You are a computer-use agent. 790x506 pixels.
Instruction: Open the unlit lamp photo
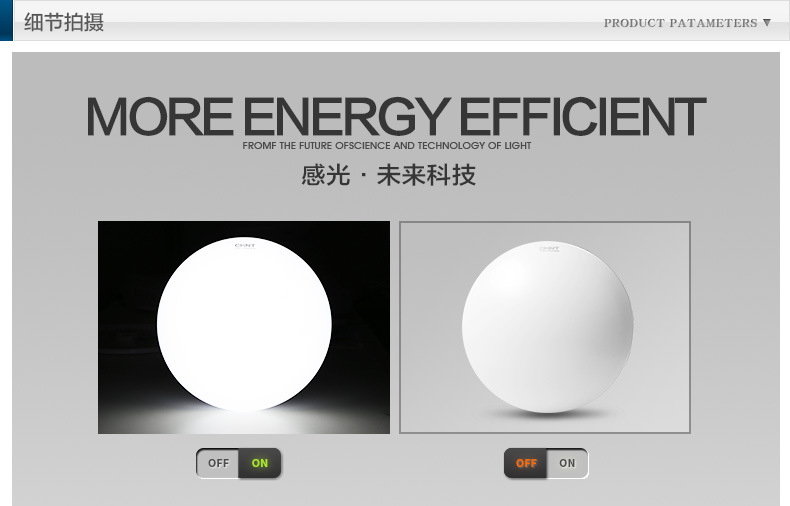pos(545,327)
